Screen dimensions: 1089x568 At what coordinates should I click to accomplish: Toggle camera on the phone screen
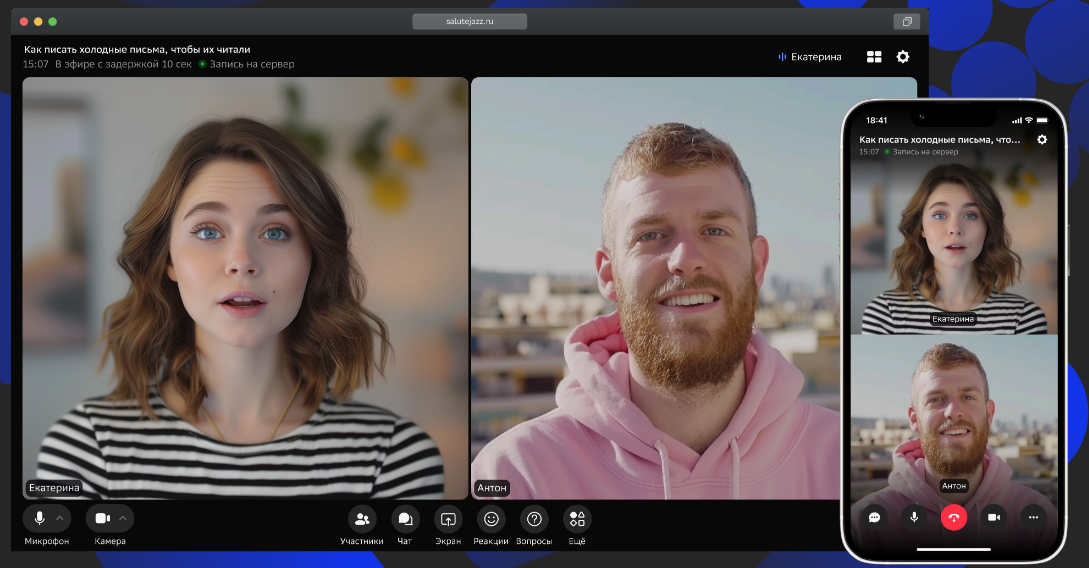[994, 517]
